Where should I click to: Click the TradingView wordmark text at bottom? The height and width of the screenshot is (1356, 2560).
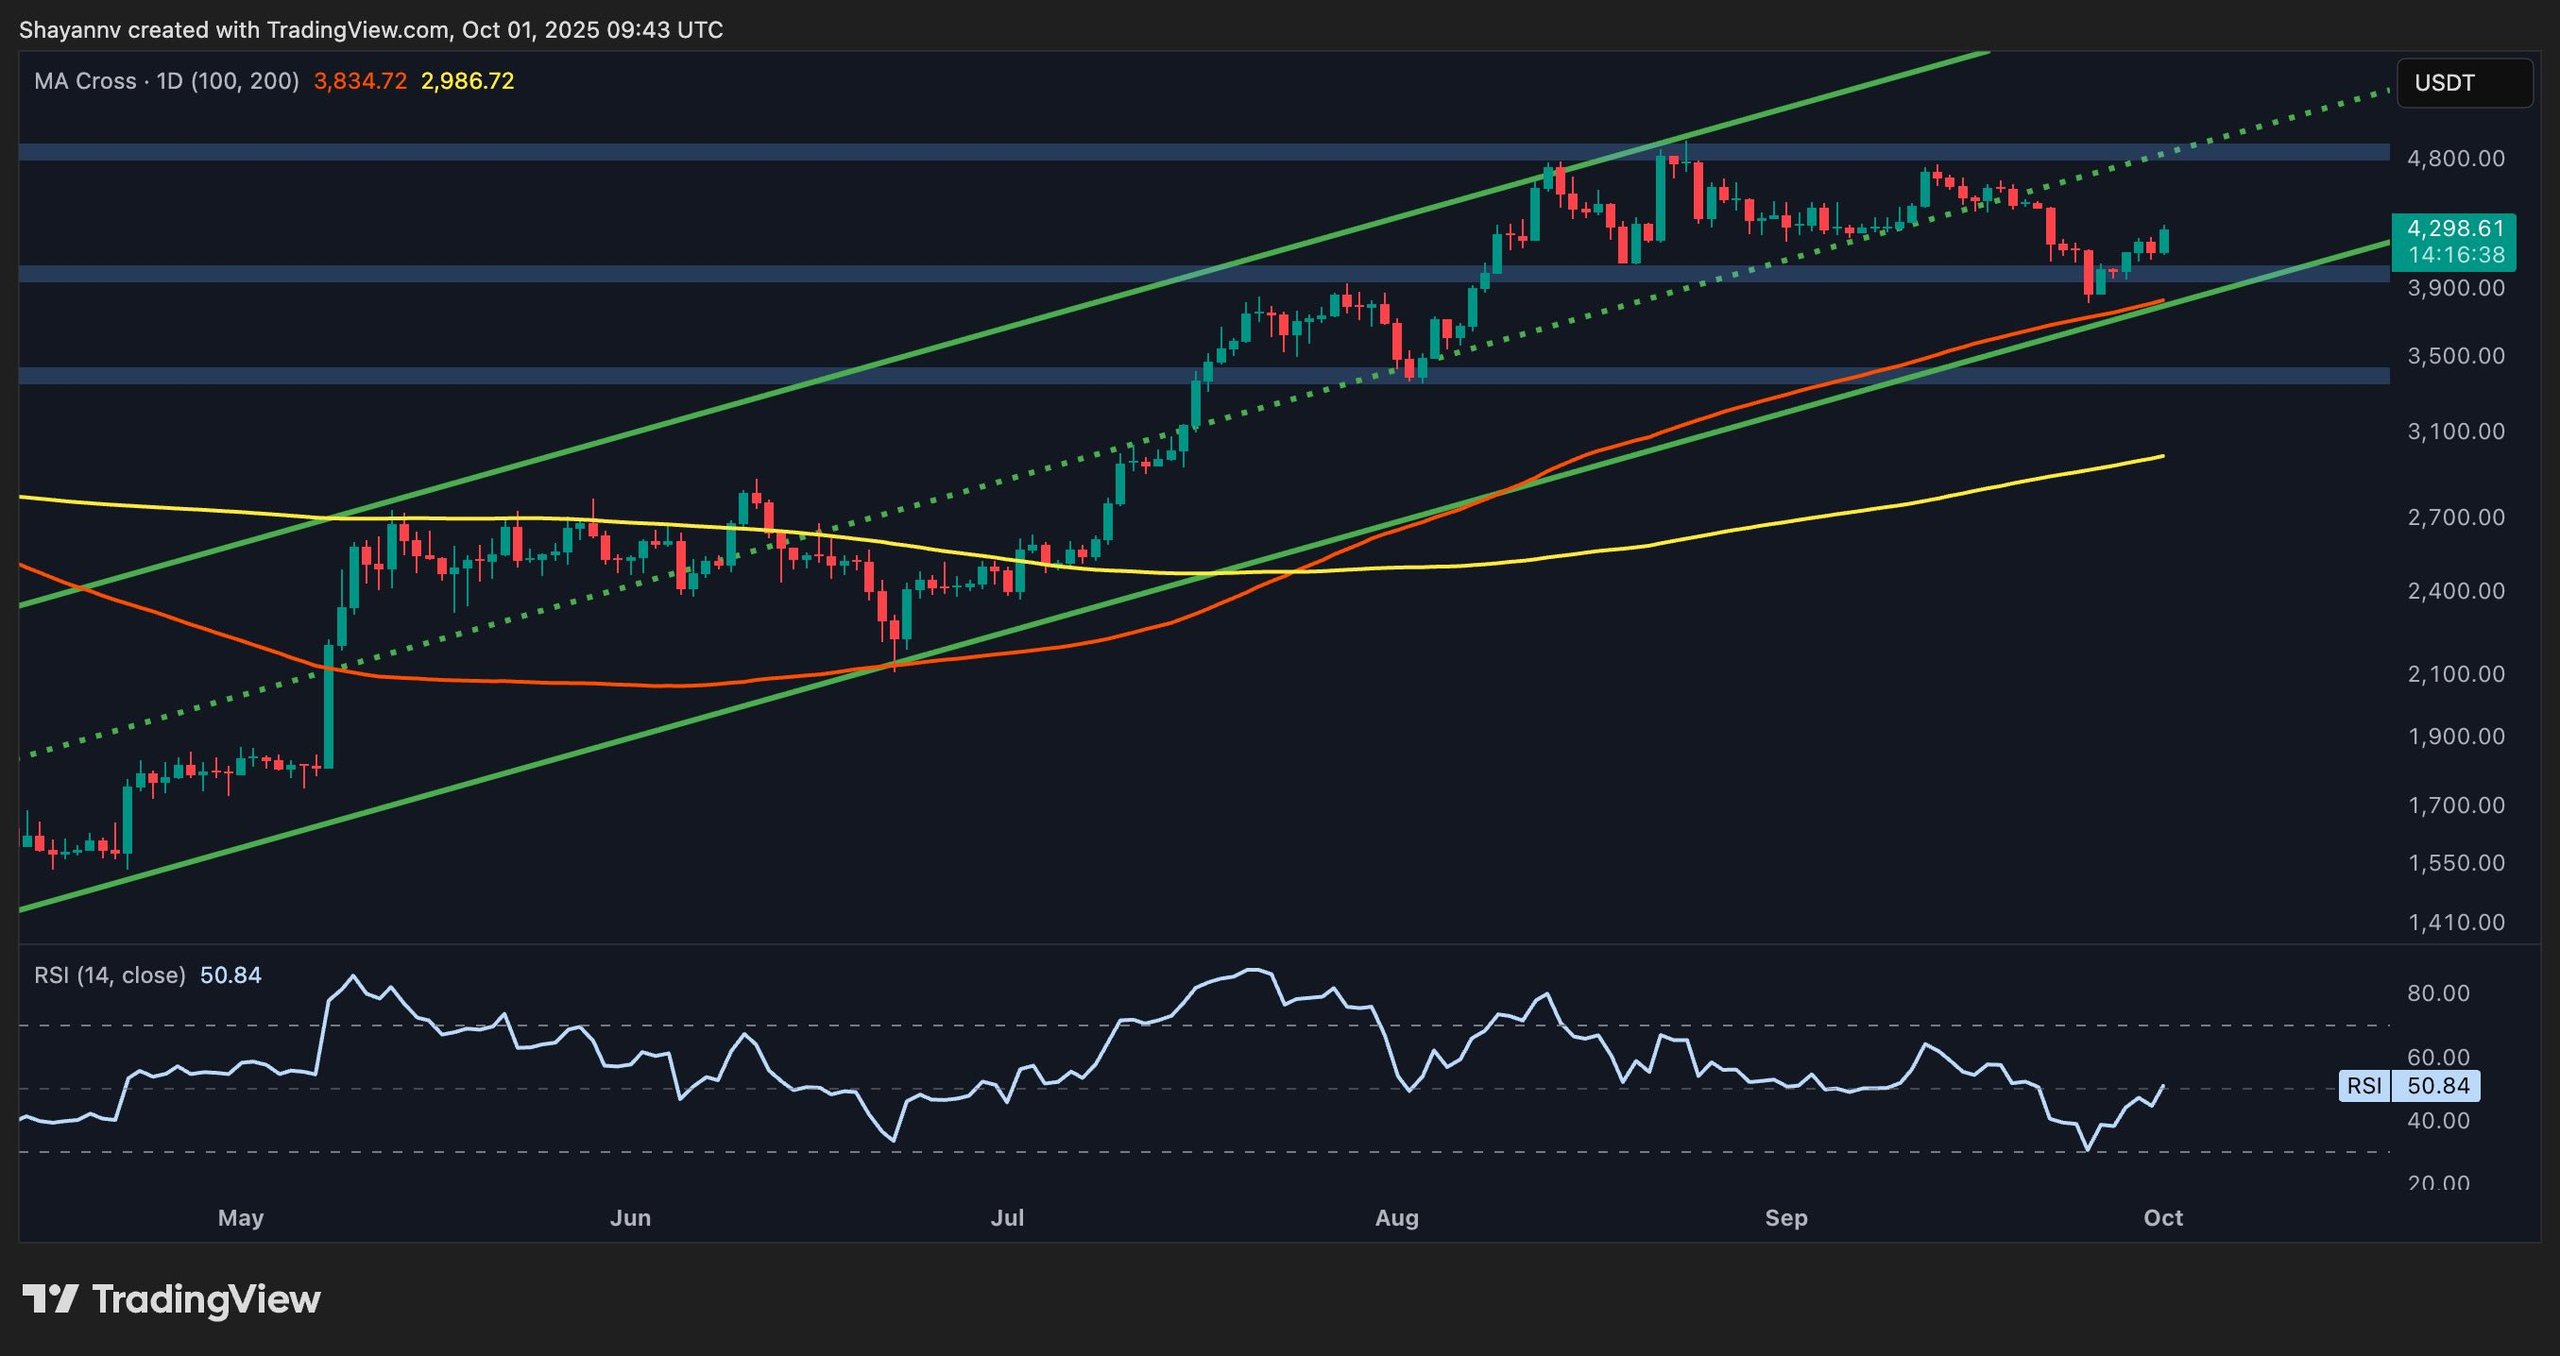(206, 1299)
